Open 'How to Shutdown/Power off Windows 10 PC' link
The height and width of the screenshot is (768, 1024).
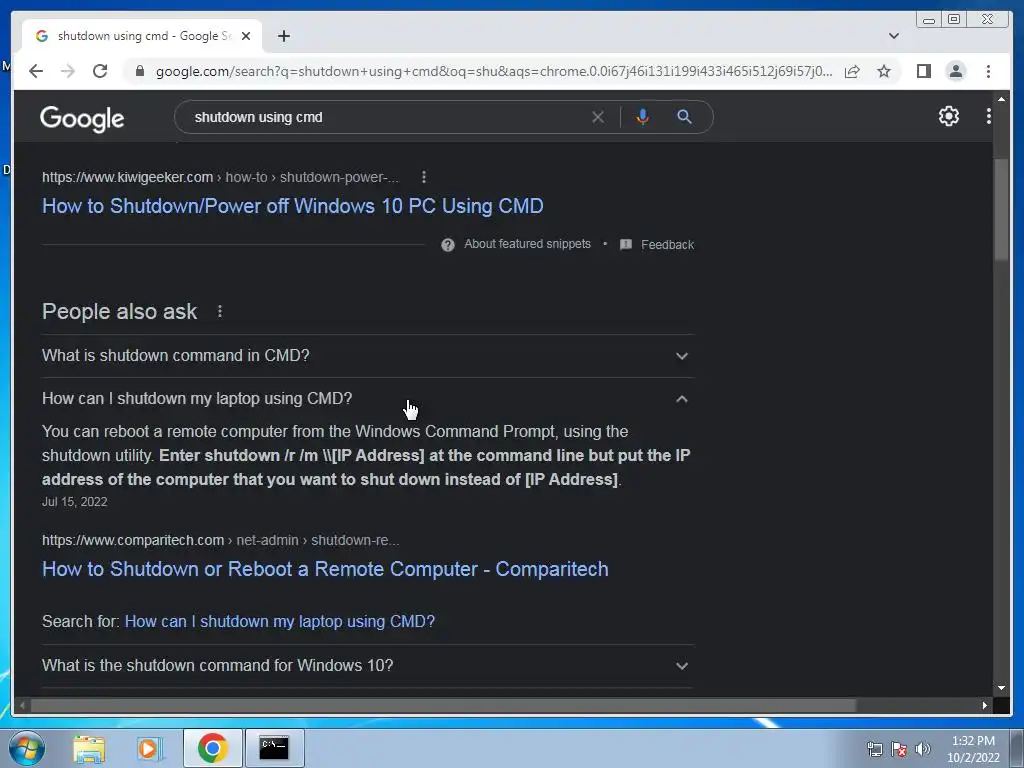(x=293, y=206)
